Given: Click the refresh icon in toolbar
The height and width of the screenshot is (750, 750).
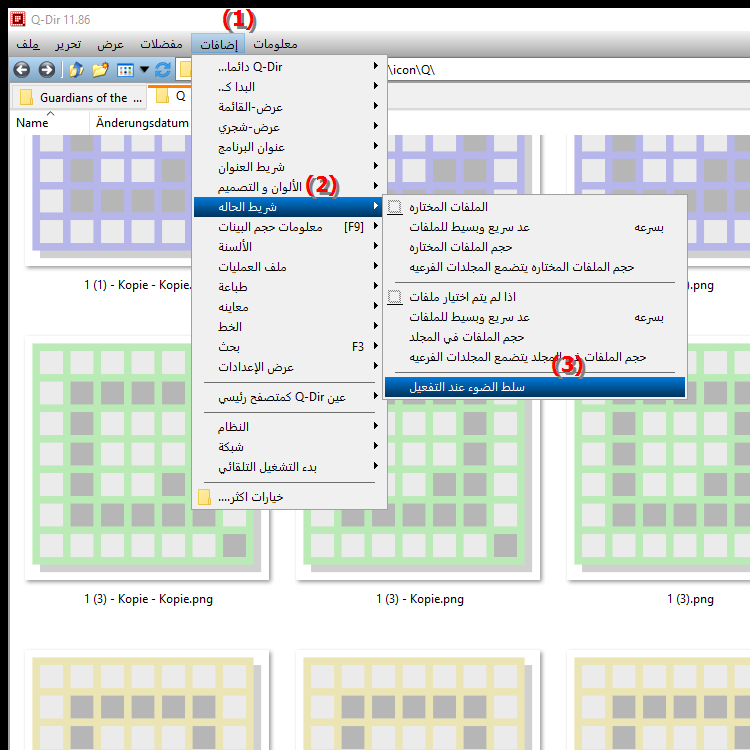Looking at the screenshot, I should coord(163,70).
